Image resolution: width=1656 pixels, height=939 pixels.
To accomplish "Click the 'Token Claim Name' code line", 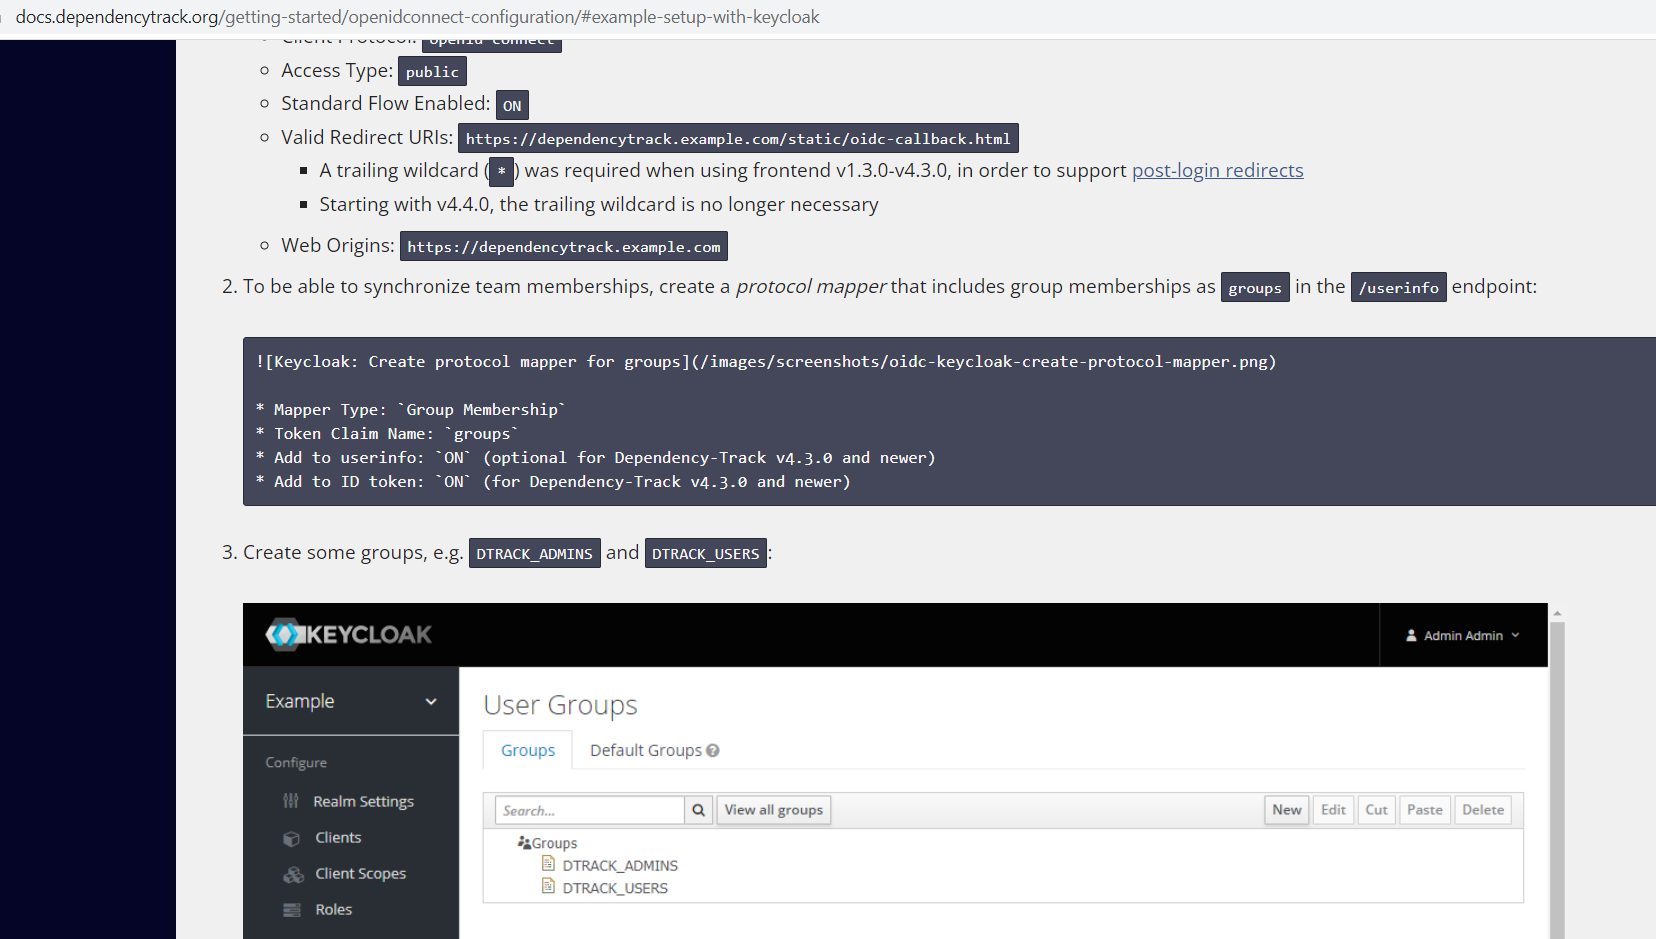I will (387, 433).
